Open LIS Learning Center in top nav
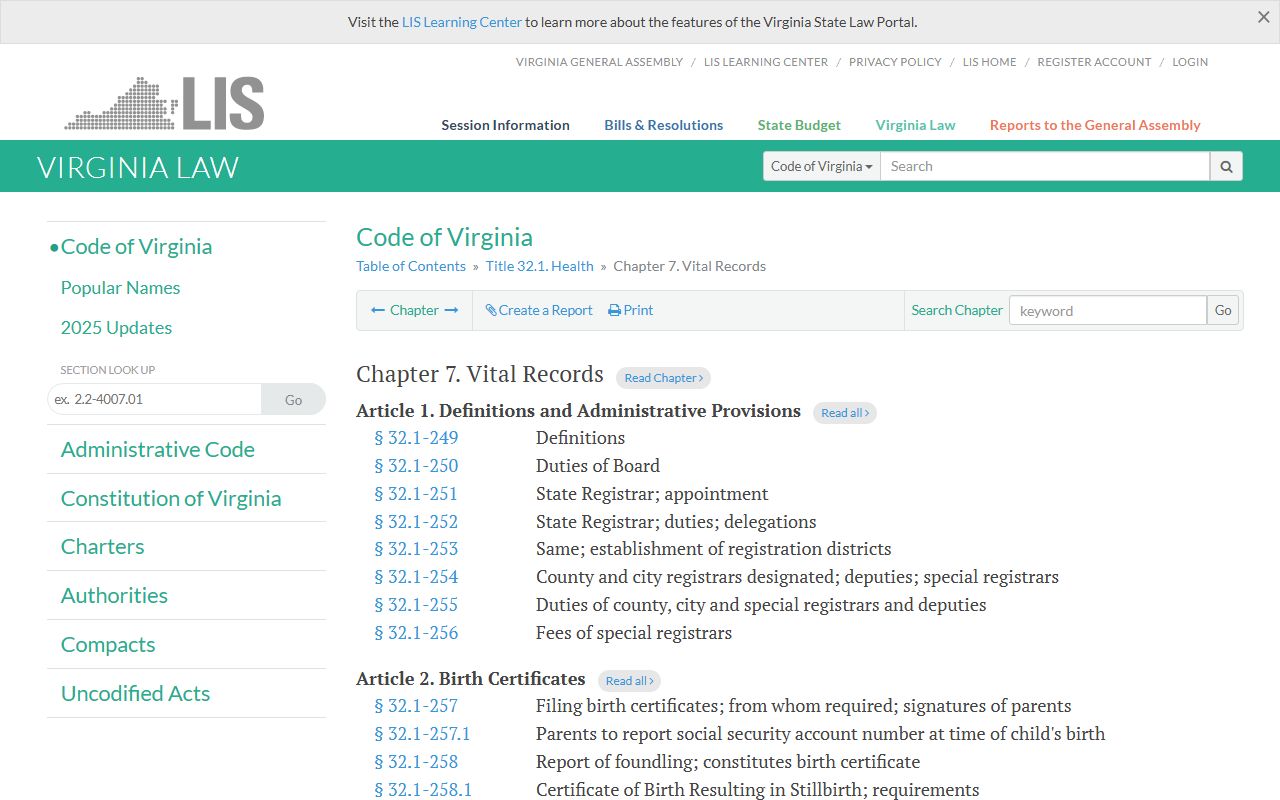The width and height of the screenshot is (1280, 800). (x=766, y=62)
